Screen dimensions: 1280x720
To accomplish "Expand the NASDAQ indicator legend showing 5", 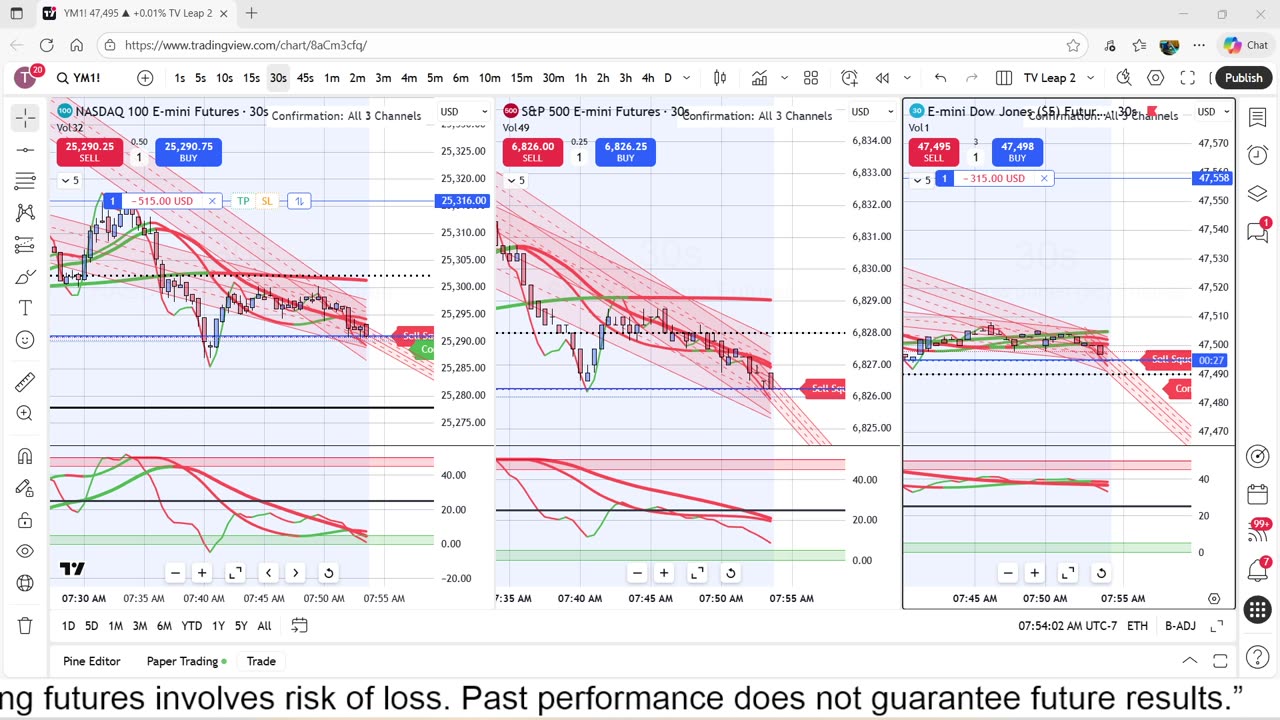I will [69, 180].
